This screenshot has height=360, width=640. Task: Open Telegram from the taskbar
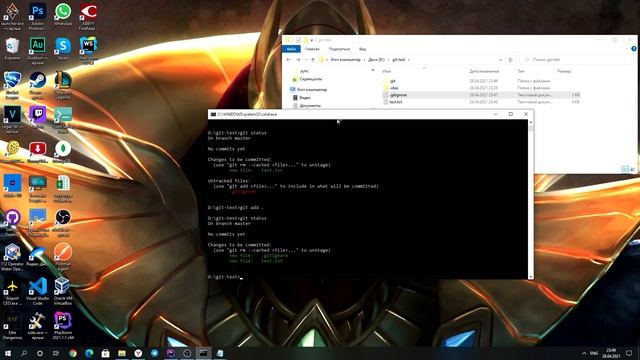pos(155,353)
